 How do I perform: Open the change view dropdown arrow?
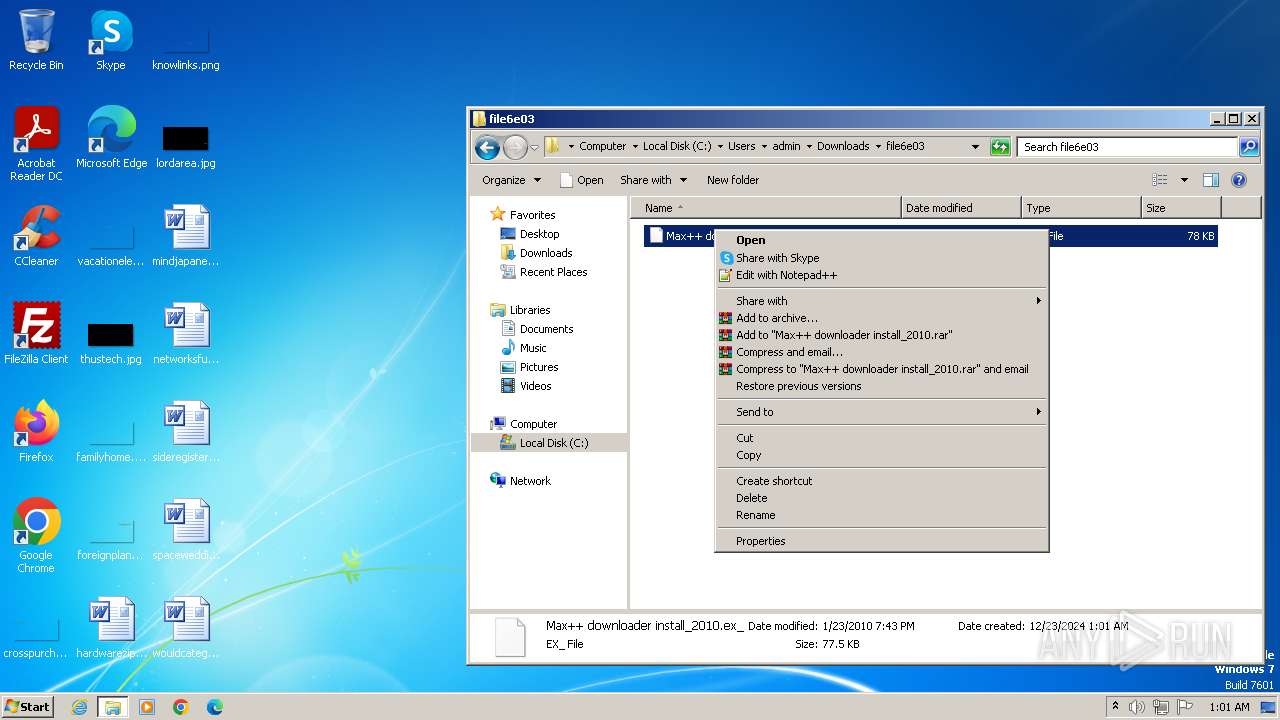pos(1184,180)
